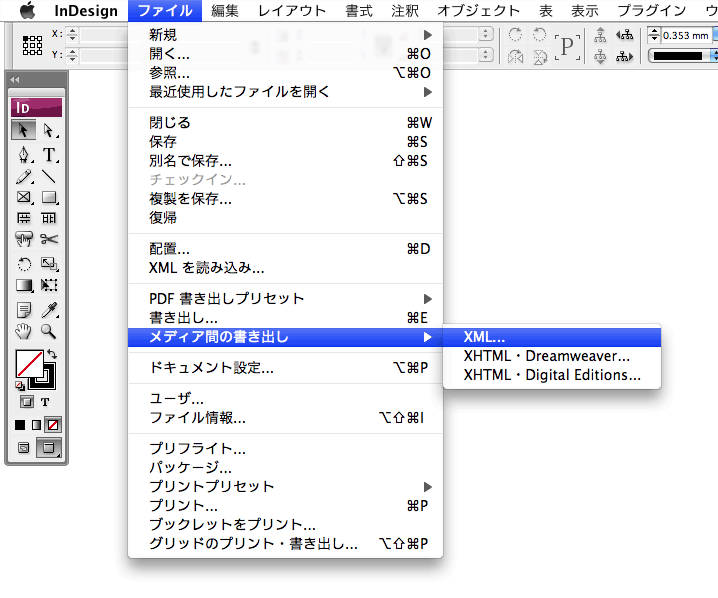Switch to Preview view mode
The image size is (718, 598).
(x=49, y=447)
